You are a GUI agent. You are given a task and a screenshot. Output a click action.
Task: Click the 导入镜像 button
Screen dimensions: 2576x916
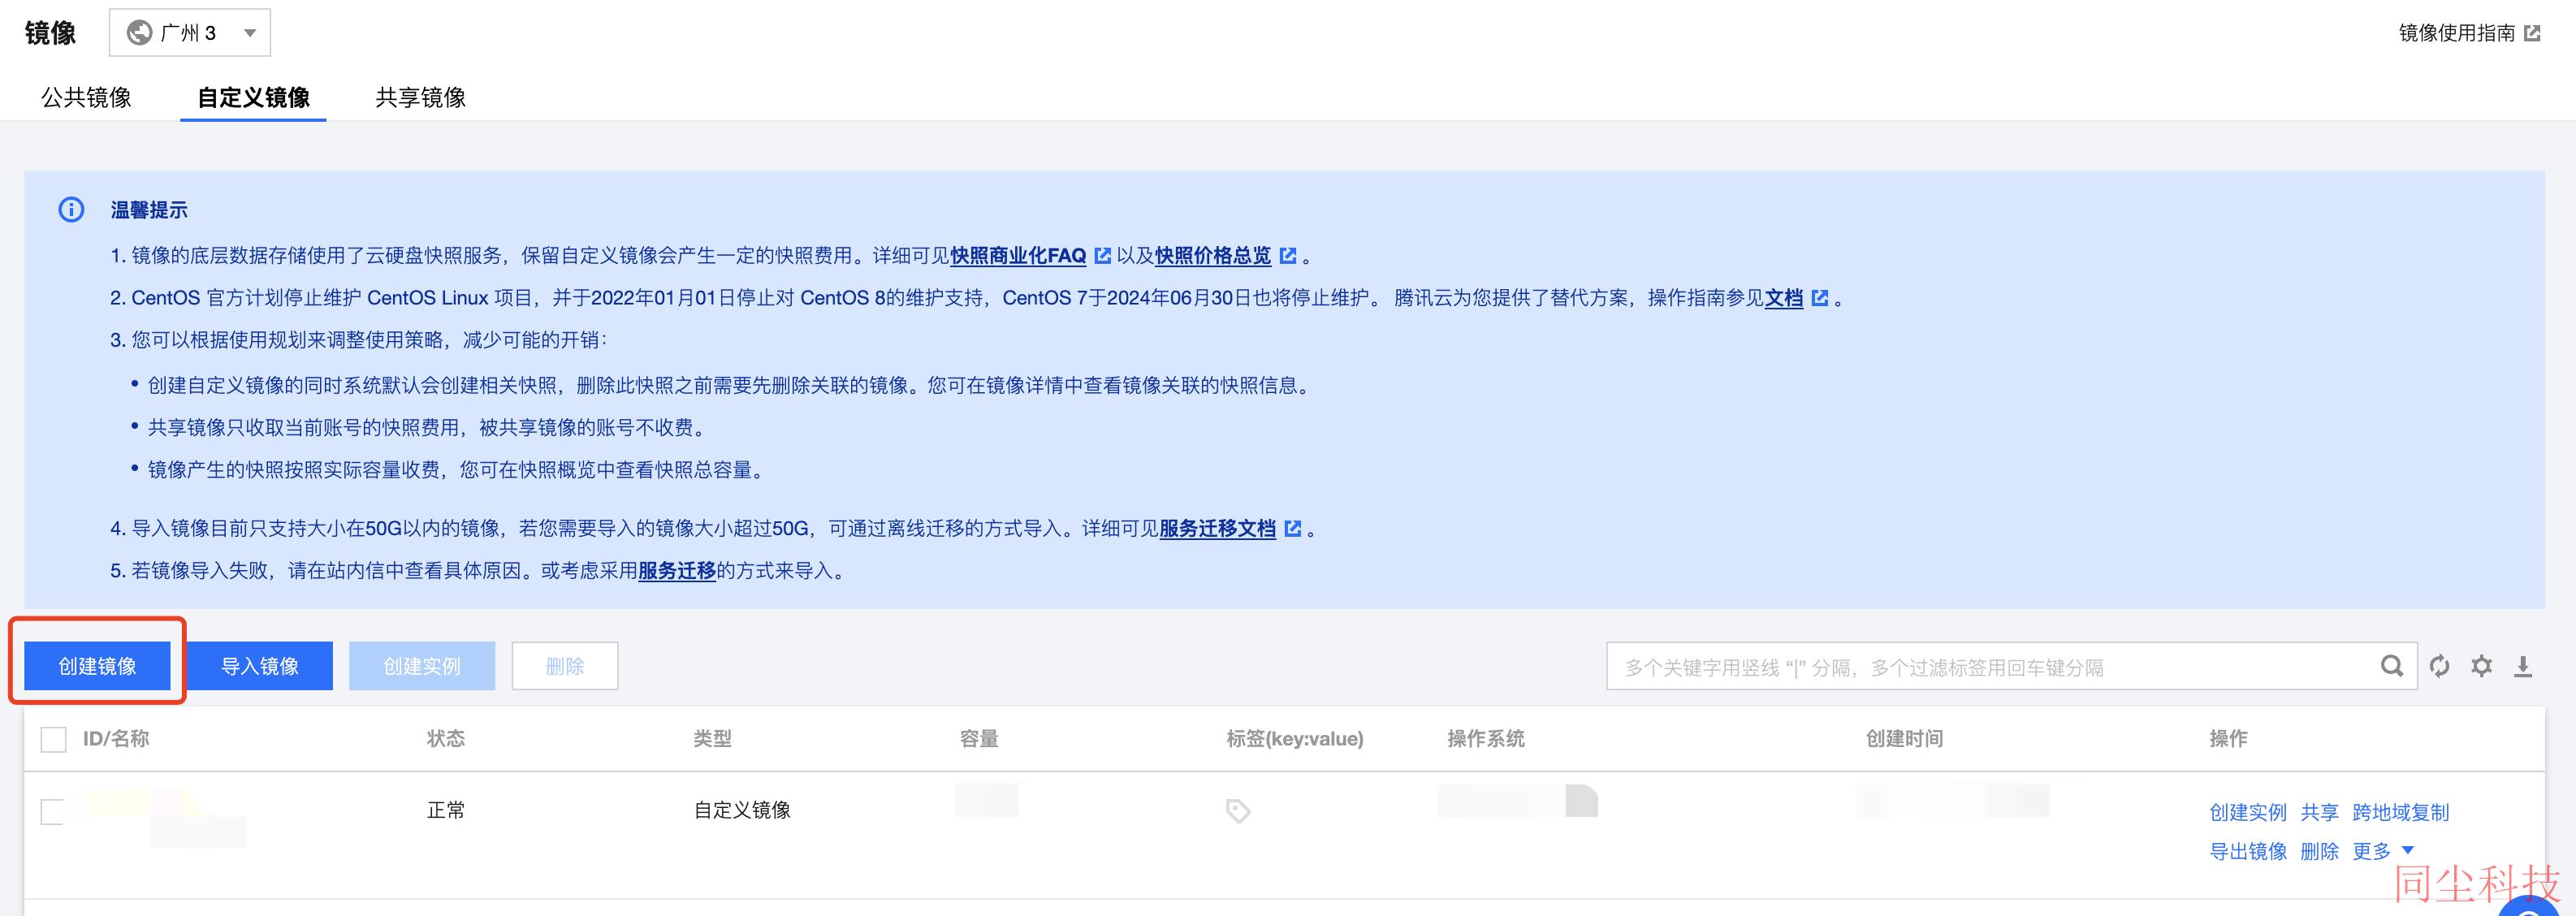(x=260, y=666)
